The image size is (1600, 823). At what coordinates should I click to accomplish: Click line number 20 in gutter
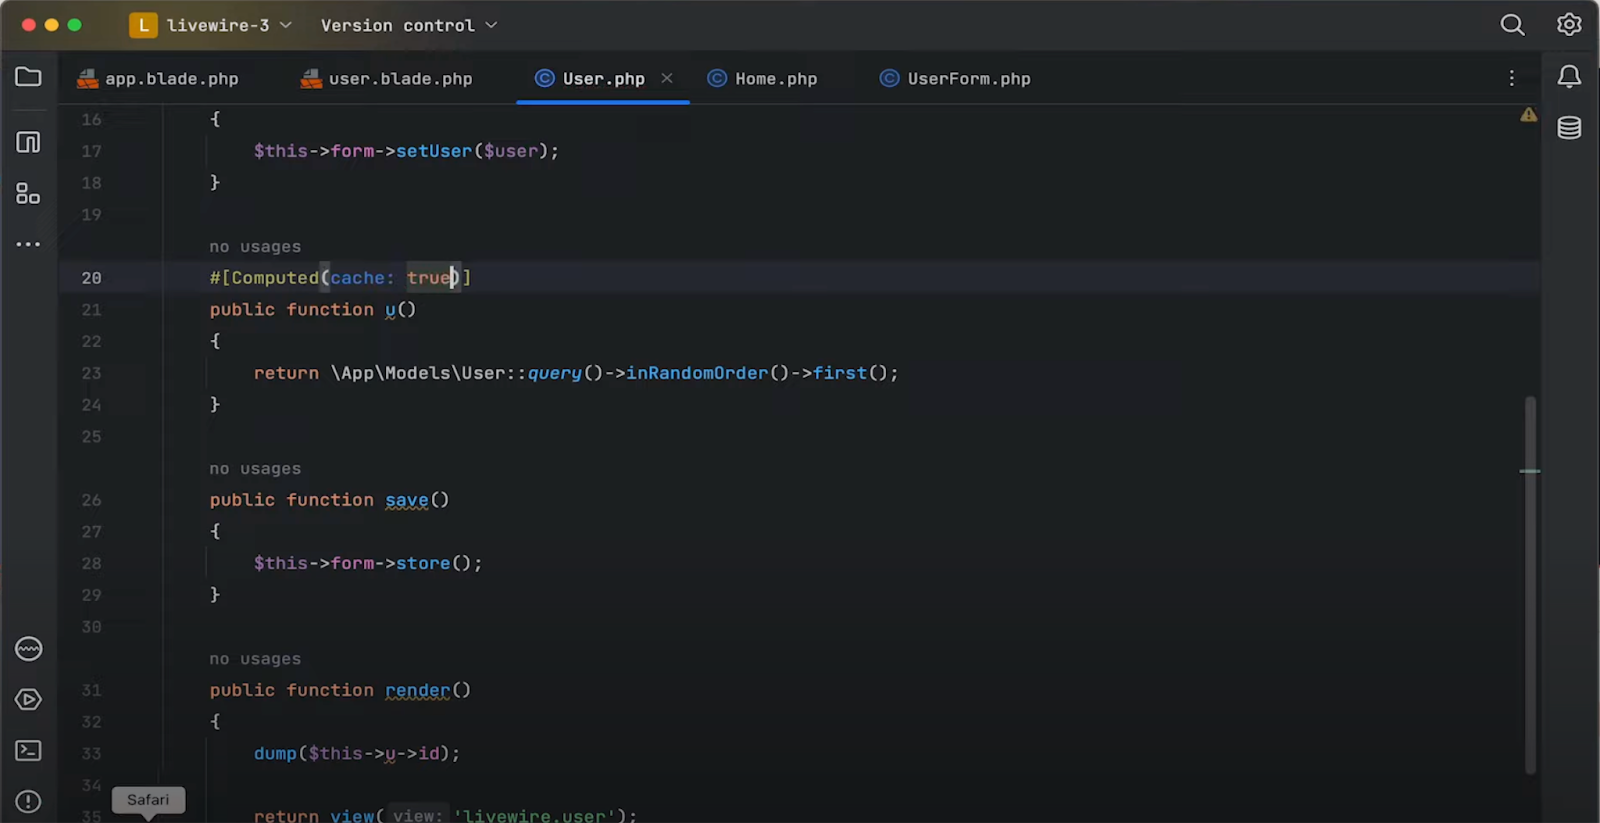[x=91, y=278]
